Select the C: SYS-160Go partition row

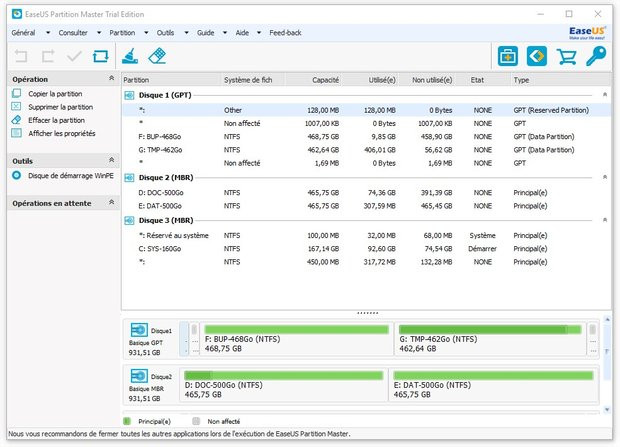(366, 249)
